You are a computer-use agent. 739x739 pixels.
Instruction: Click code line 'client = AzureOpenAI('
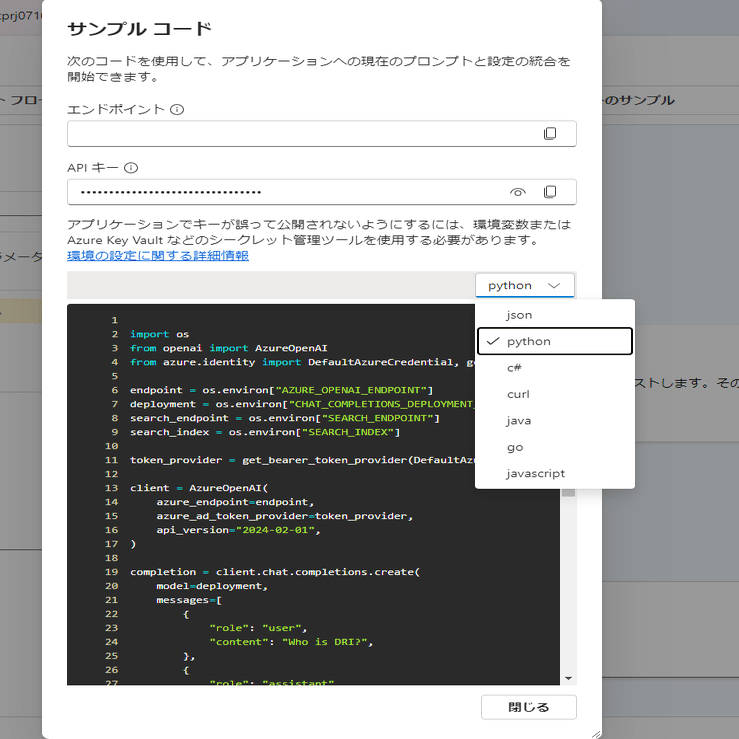(x=199, y=488)
